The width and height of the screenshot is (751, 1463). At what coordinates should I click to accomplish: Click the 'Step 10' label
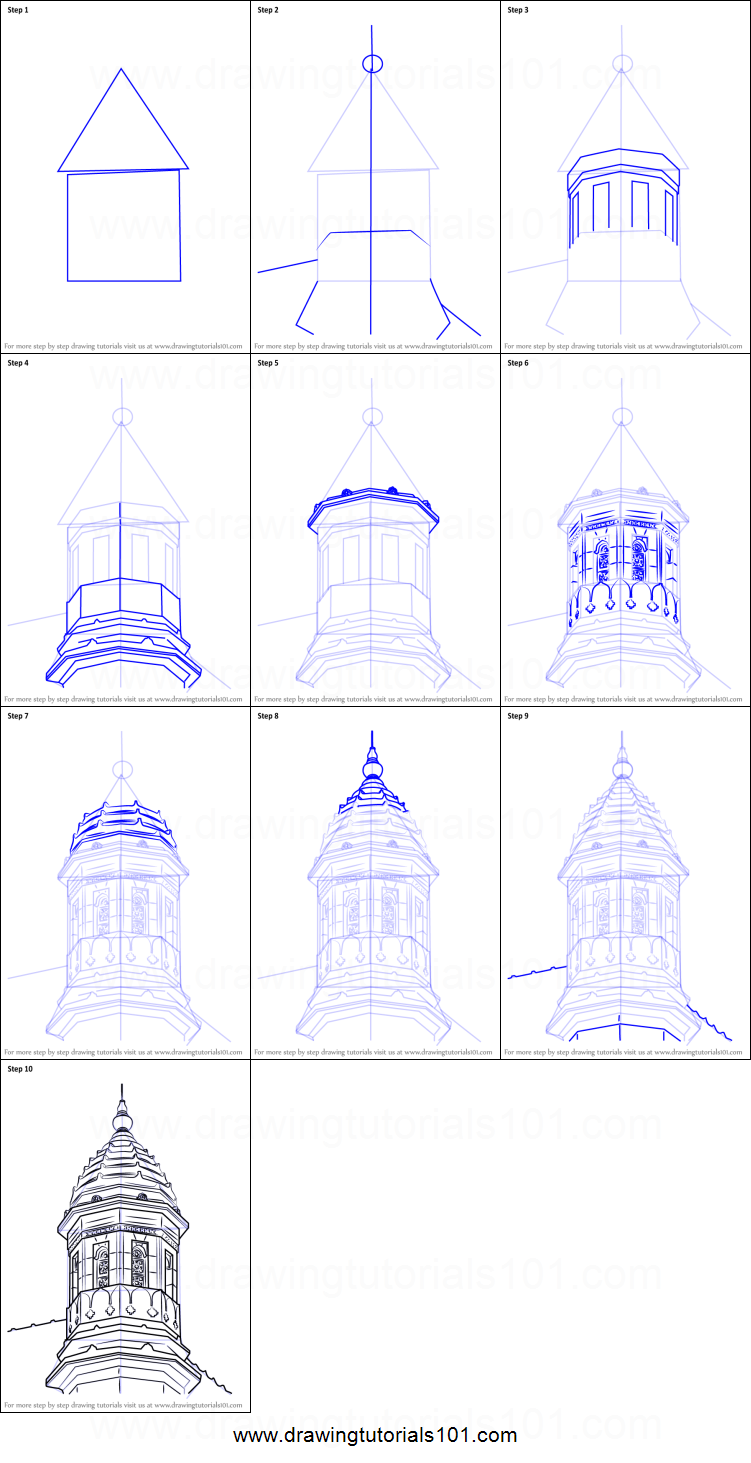(21, 1069)
